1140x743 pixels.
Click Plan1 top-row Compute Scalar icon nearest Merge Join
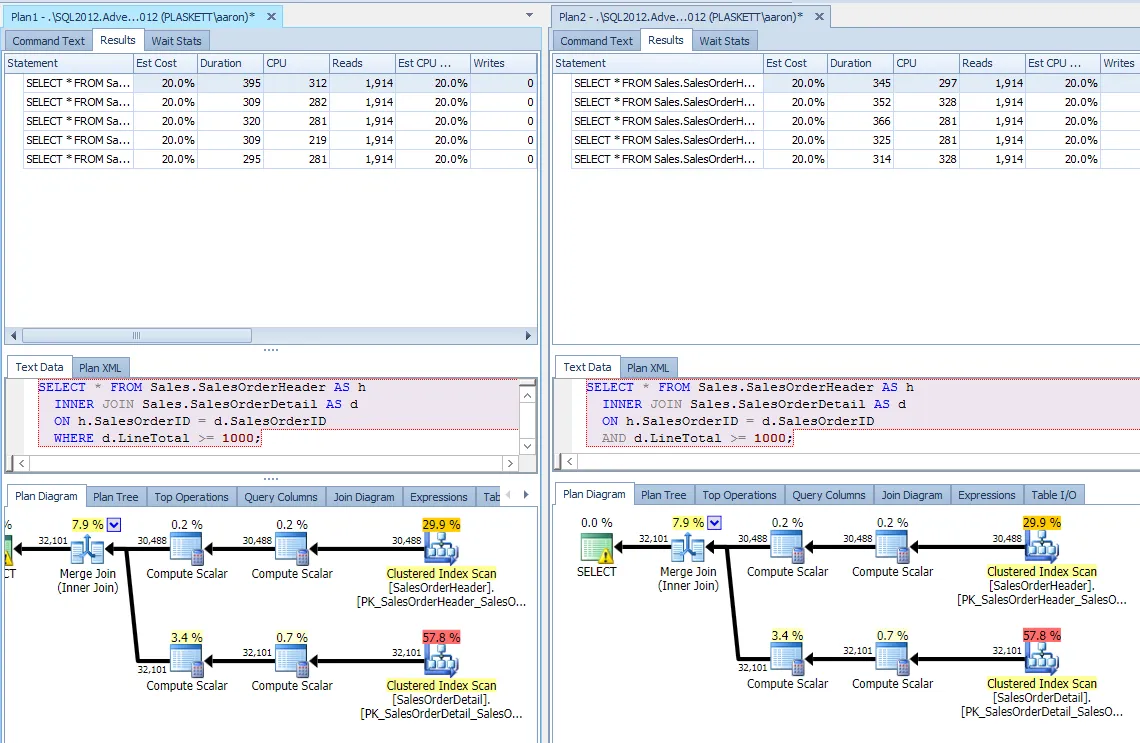tap(187, 549)
